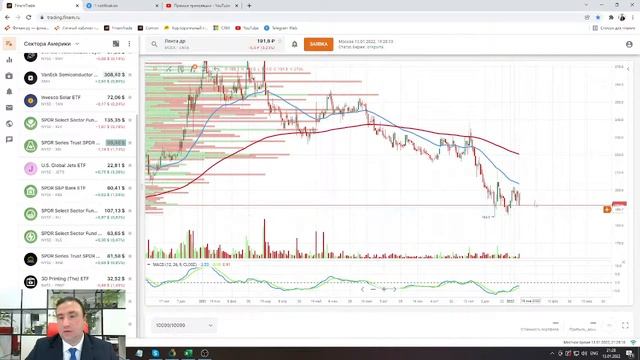Open Chrome three-dot menu
The height and width of the screenshot is (360, 640).
[x=633, y=18]
